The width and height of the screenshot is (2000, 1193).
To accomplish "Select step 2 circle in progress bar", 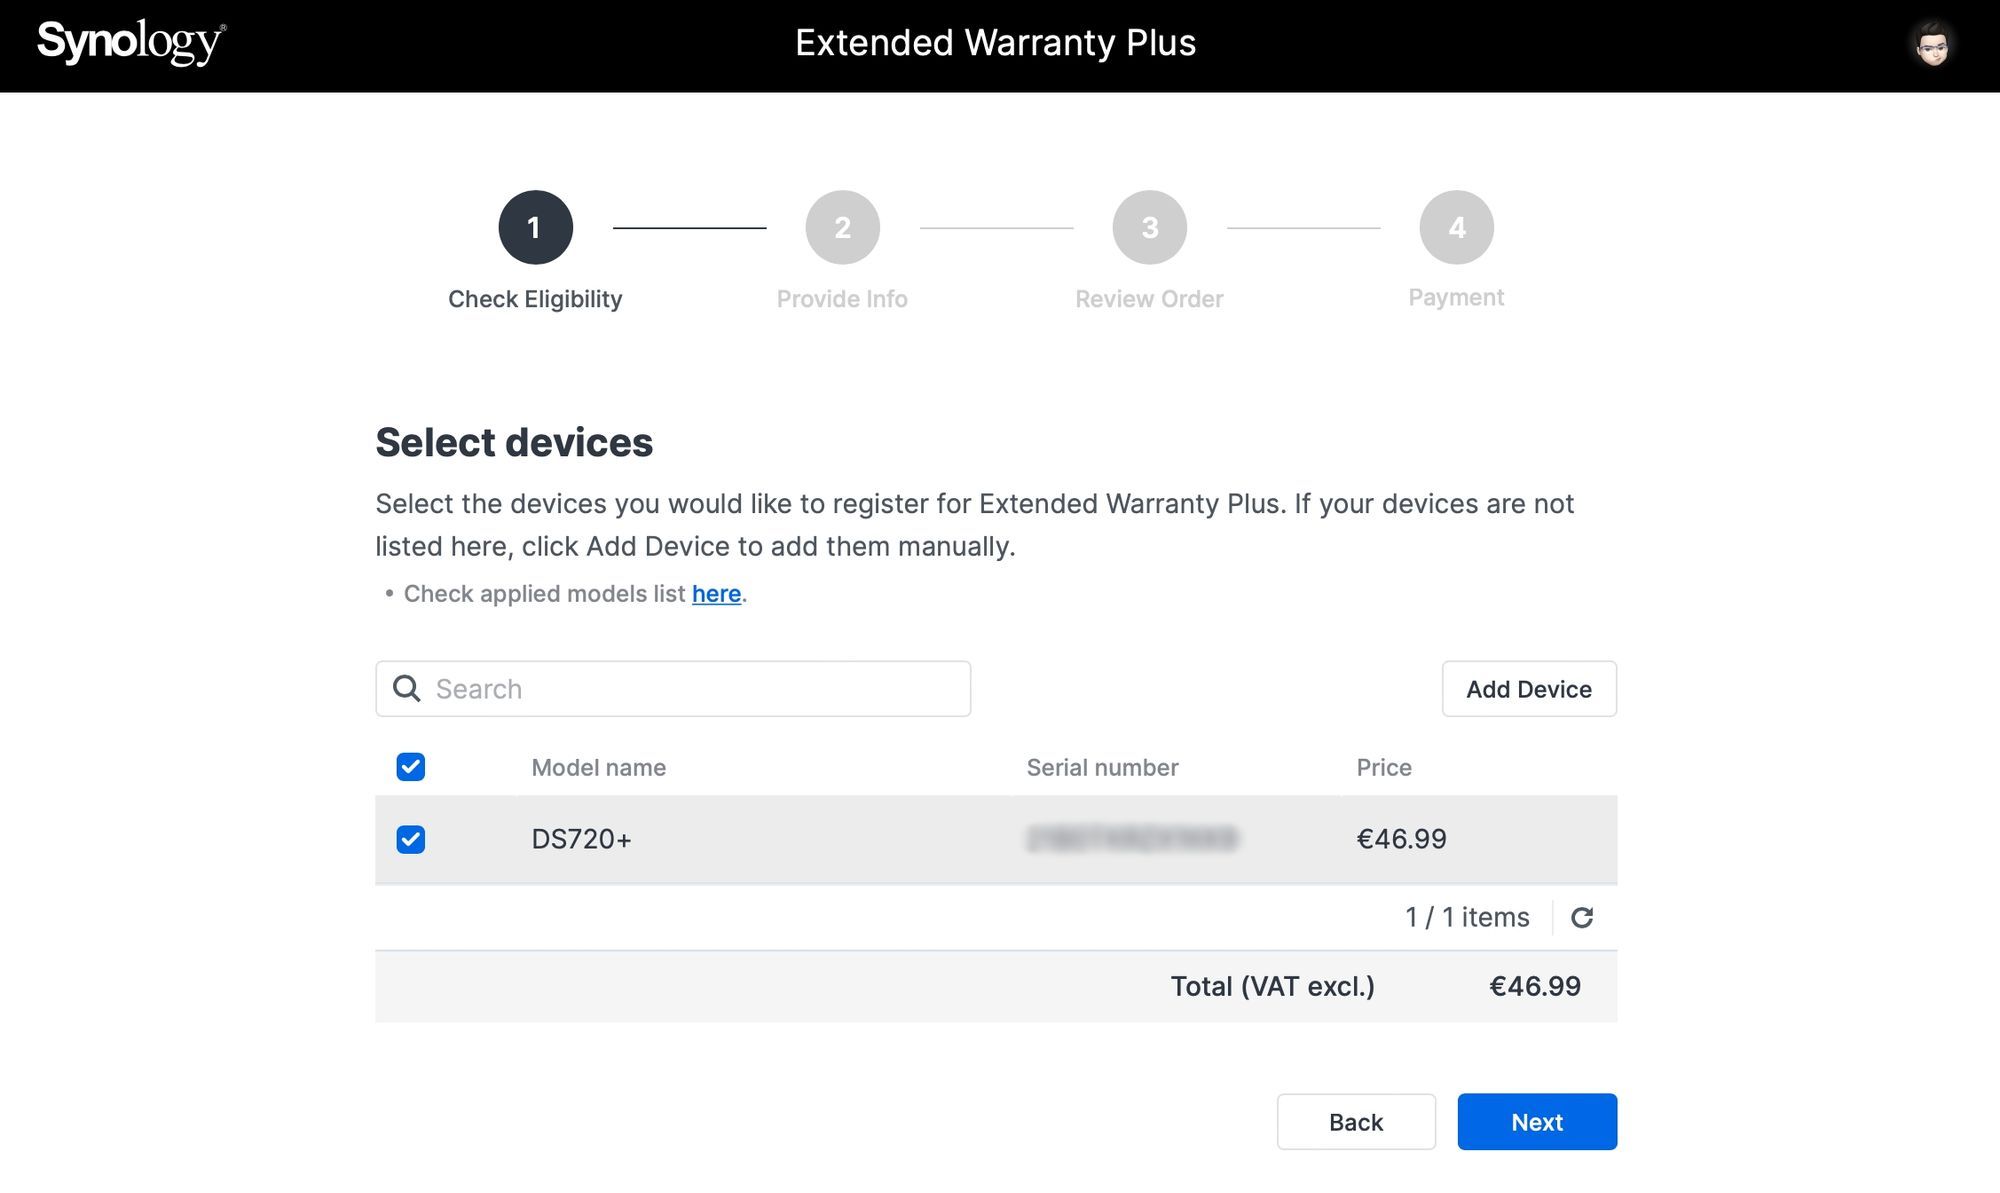I will click(x=842, y=227).
